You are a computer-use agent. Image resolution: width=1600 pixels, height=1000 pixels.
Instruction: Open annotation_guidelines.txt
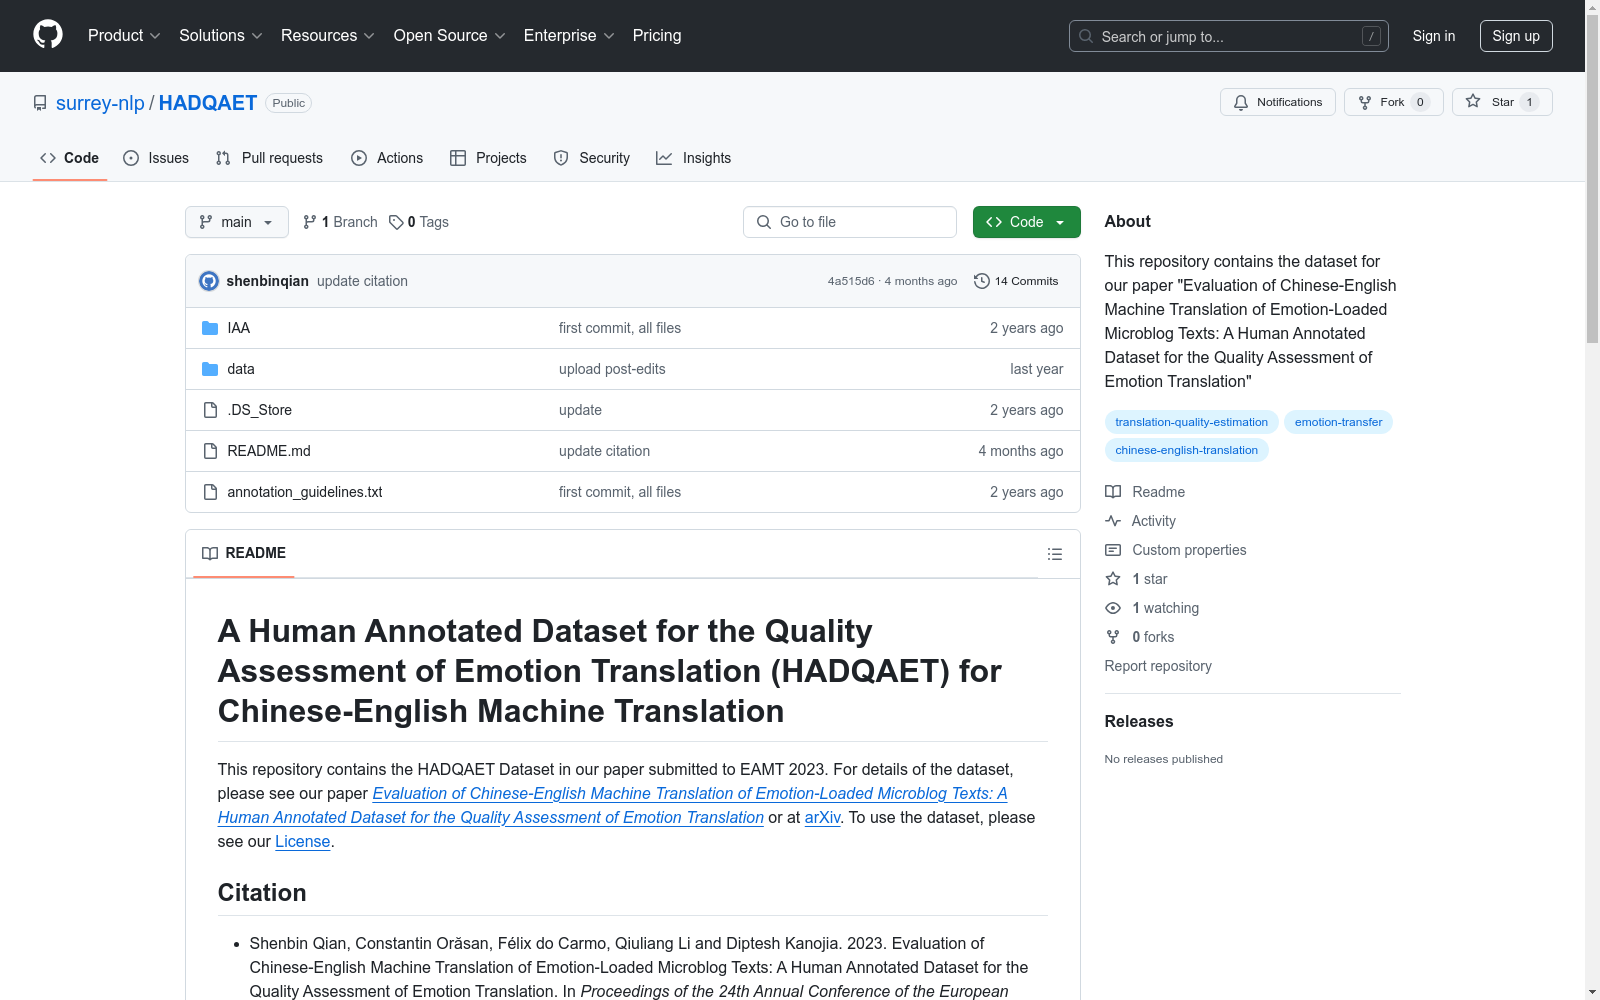[305, 492]
